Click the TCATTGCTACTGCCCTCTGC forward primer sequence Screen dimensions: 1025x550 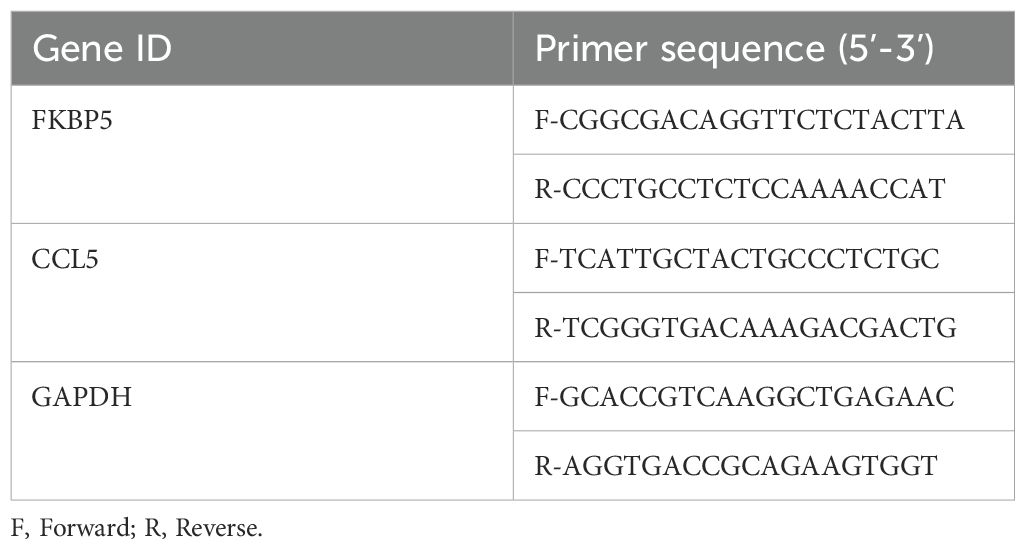739,258
